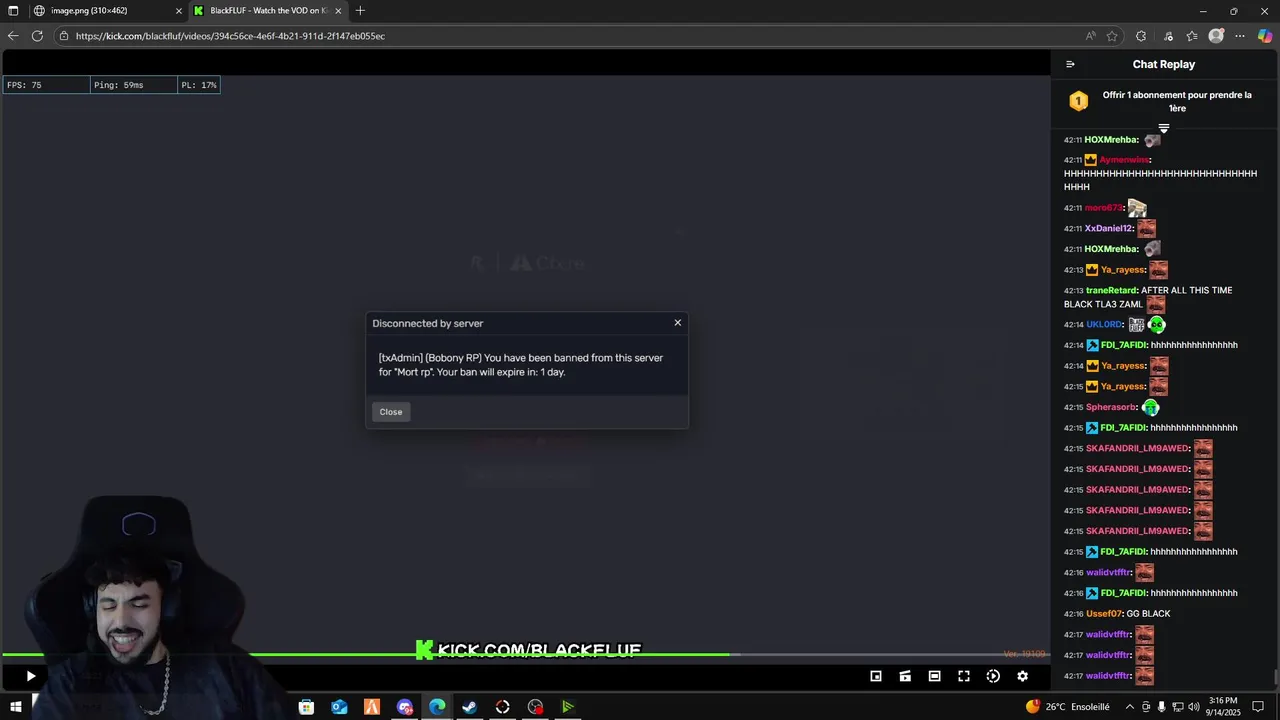Add page to favorites star
Viewport: 1280px width, 720px height.
coord(1112,36)
